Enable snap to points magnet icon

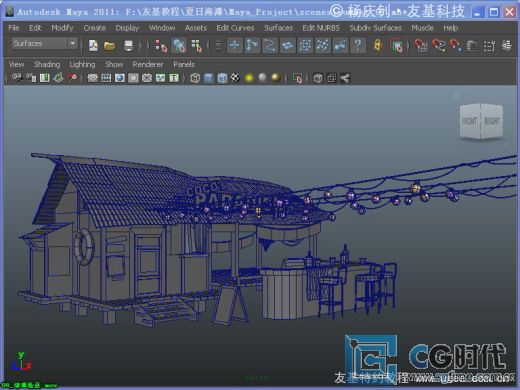click(x=456, y=45)
